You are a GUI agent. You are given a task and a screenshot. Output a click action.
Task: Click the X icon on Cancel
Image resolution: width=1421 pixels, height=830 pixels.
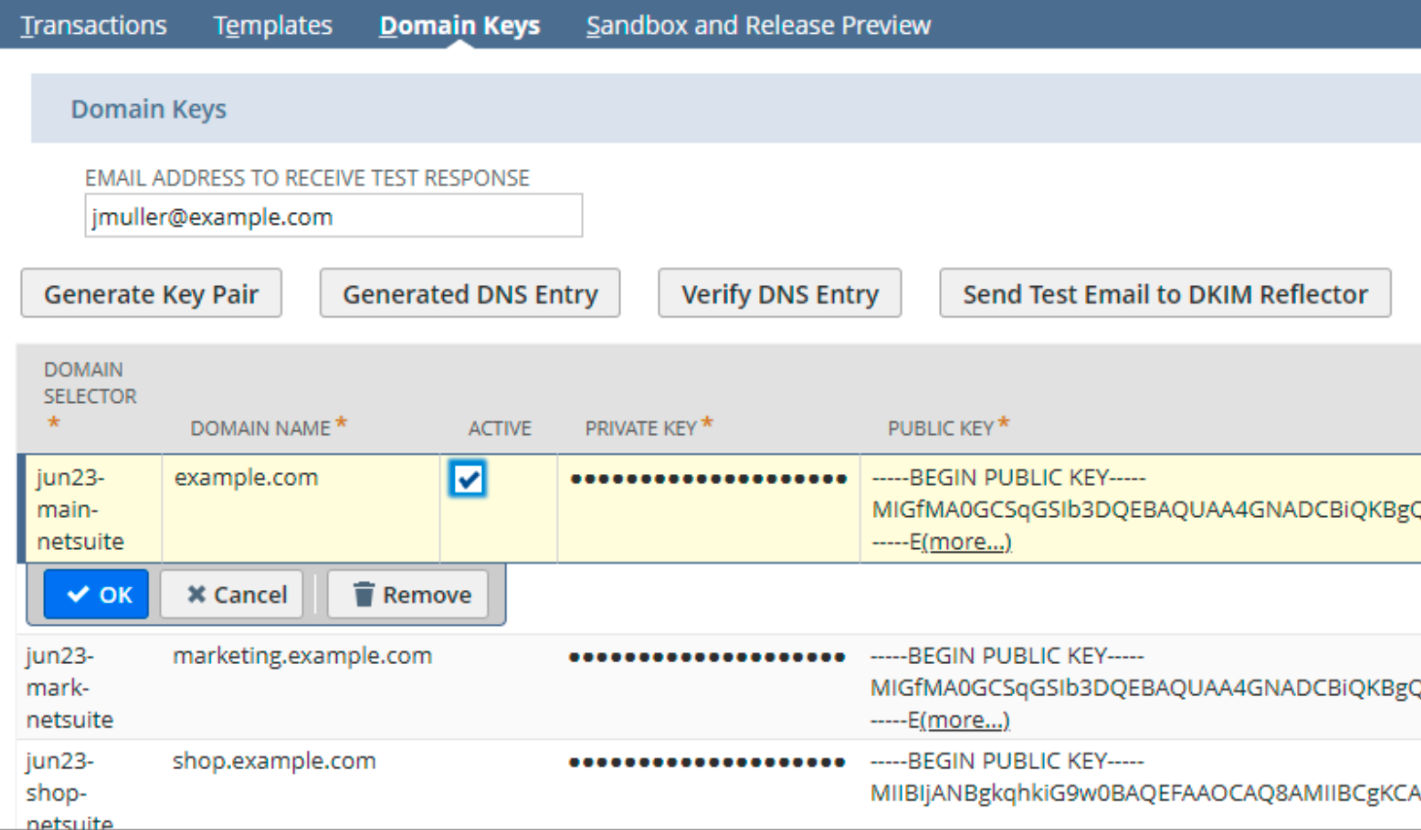(197, 594)
